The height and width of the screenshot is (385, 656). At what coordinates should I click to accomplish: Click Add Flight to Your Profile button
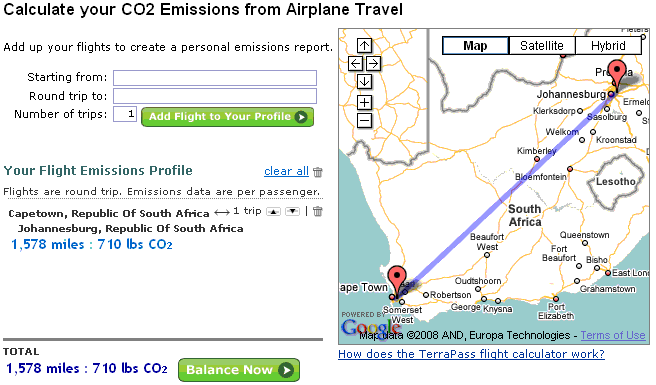[227, 117]
